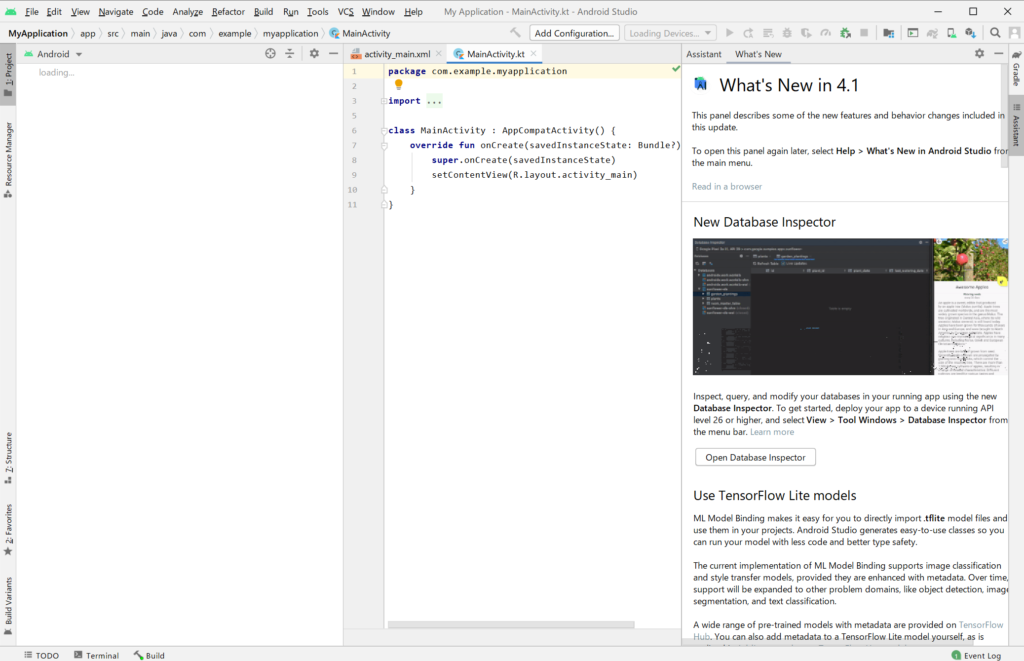Click the Run app play icon

click(x=729, y=33)
